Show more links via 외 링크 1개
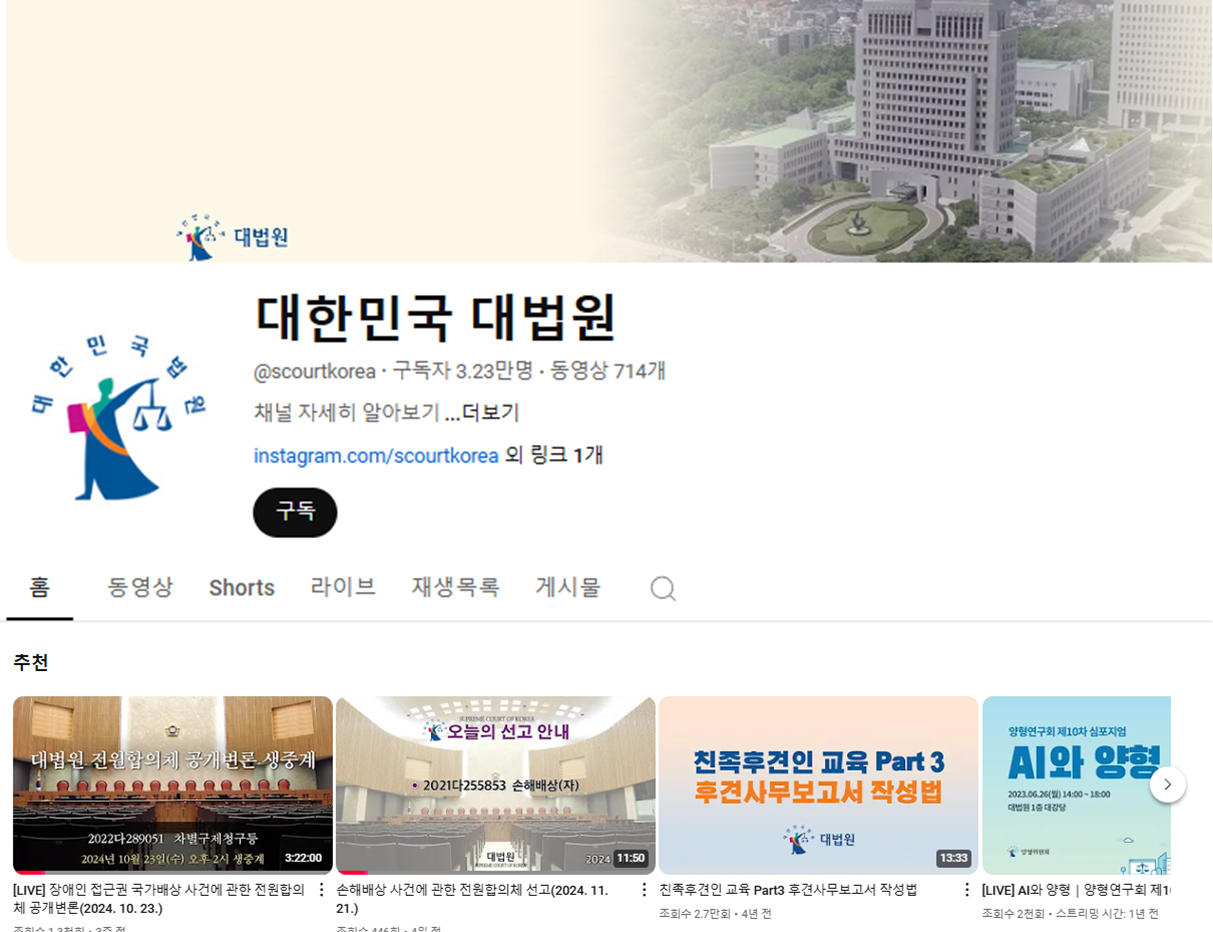The image size is (1213, 932). [x=554, y=456]
